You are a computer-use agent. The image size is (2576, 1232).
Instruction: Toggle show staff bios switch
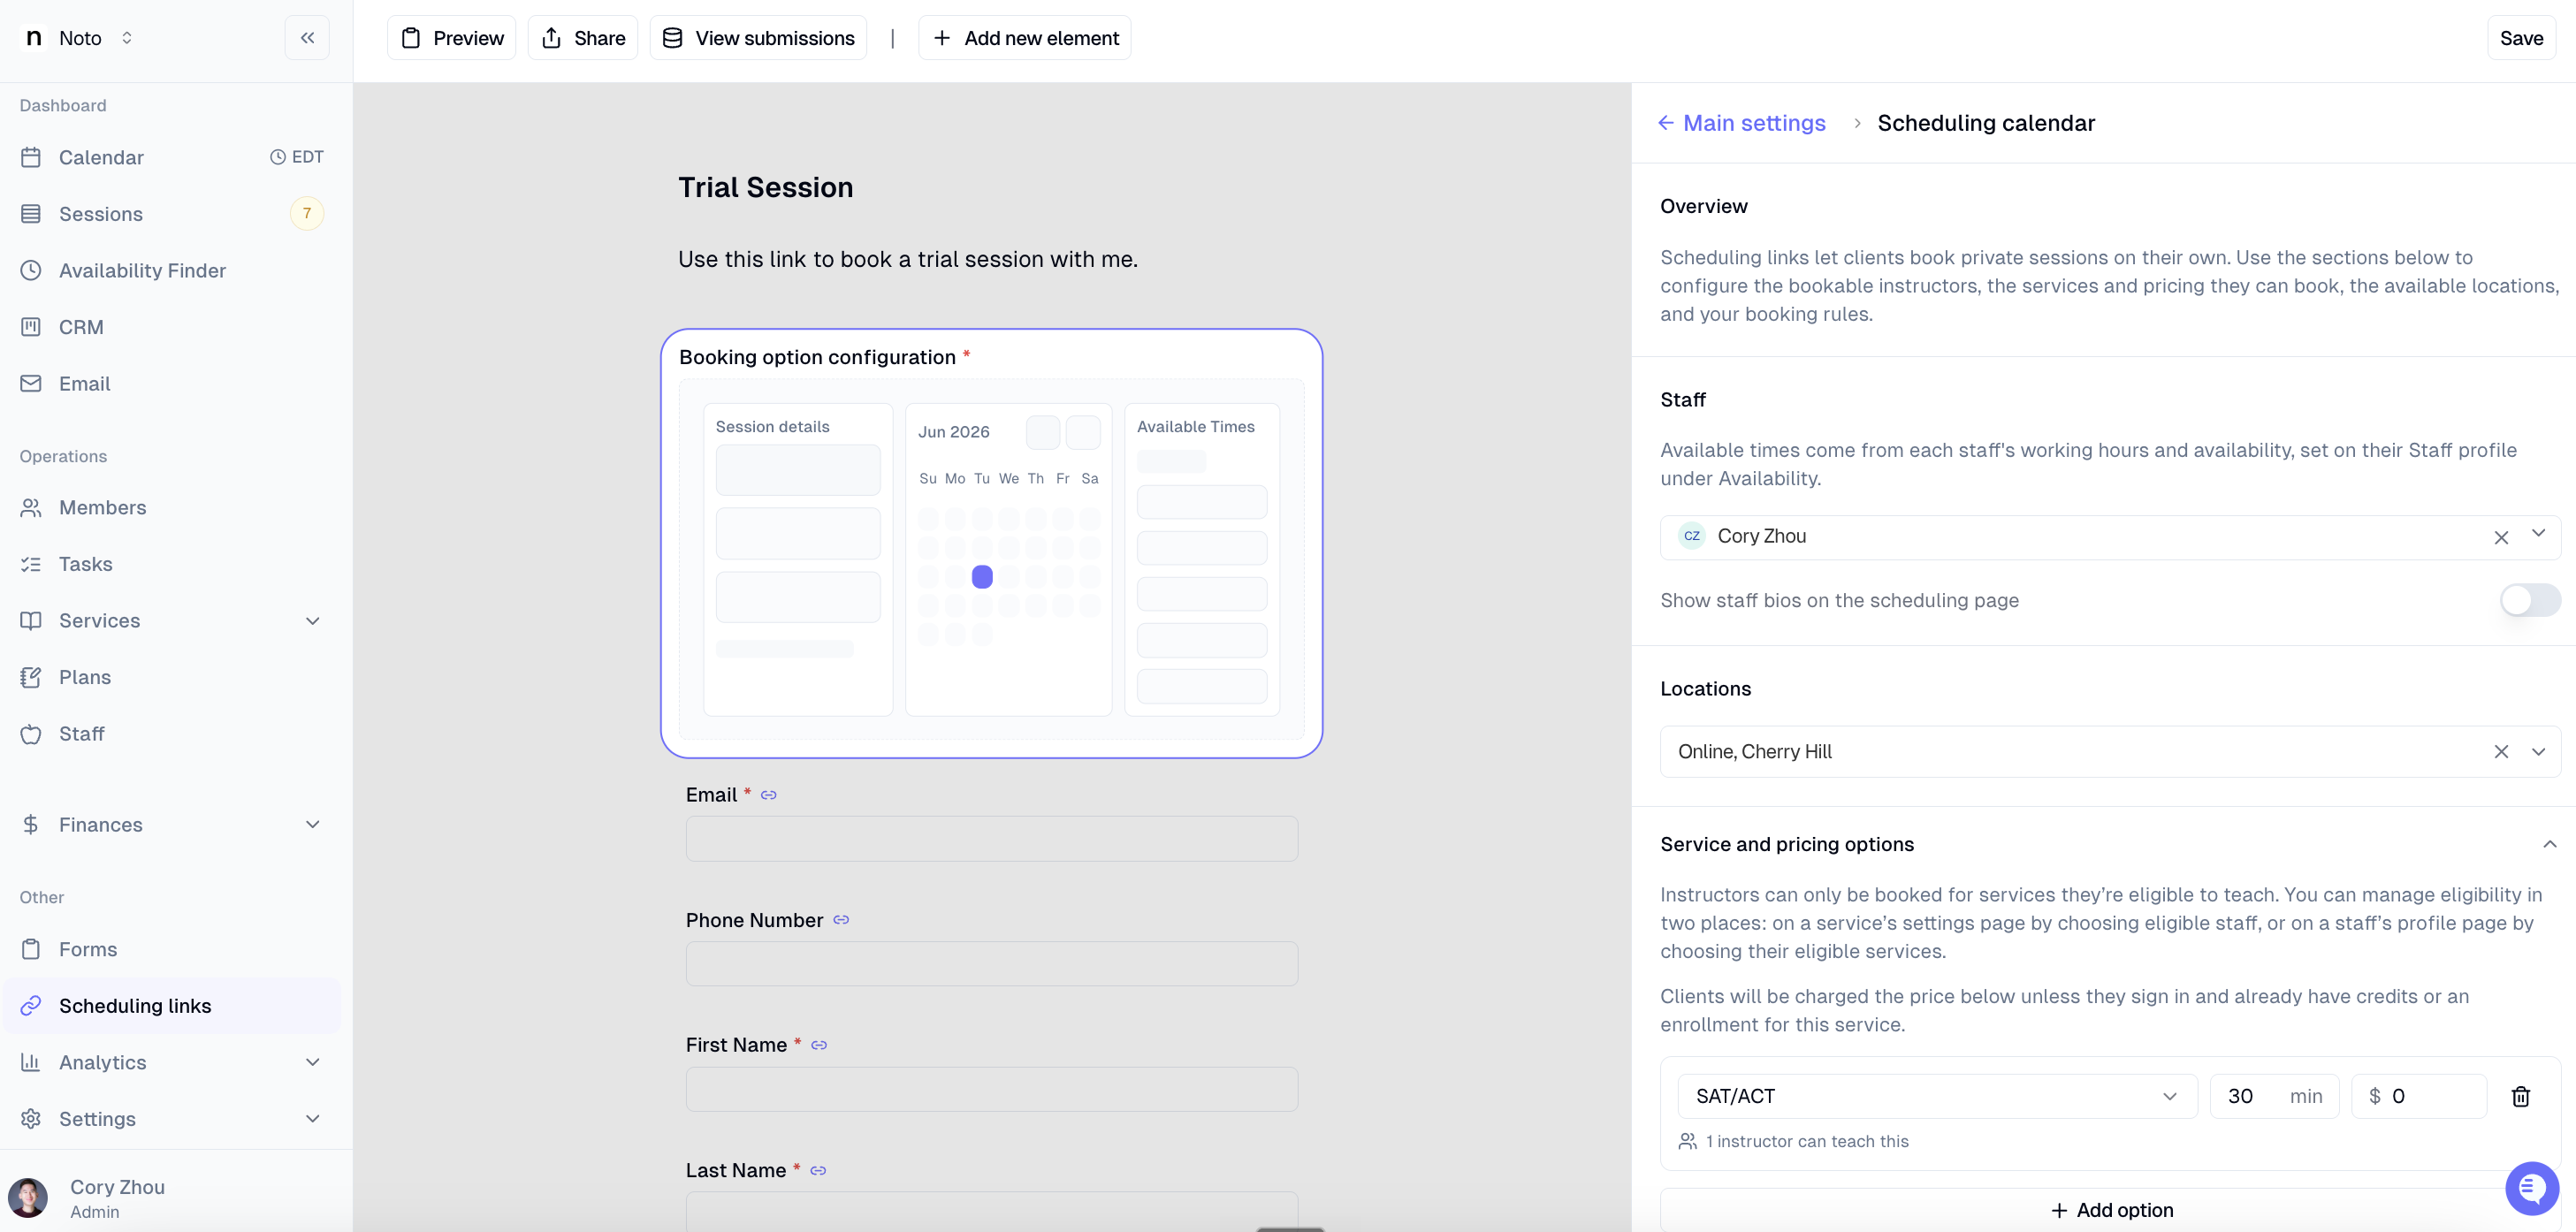click(x=2530, y=600)
